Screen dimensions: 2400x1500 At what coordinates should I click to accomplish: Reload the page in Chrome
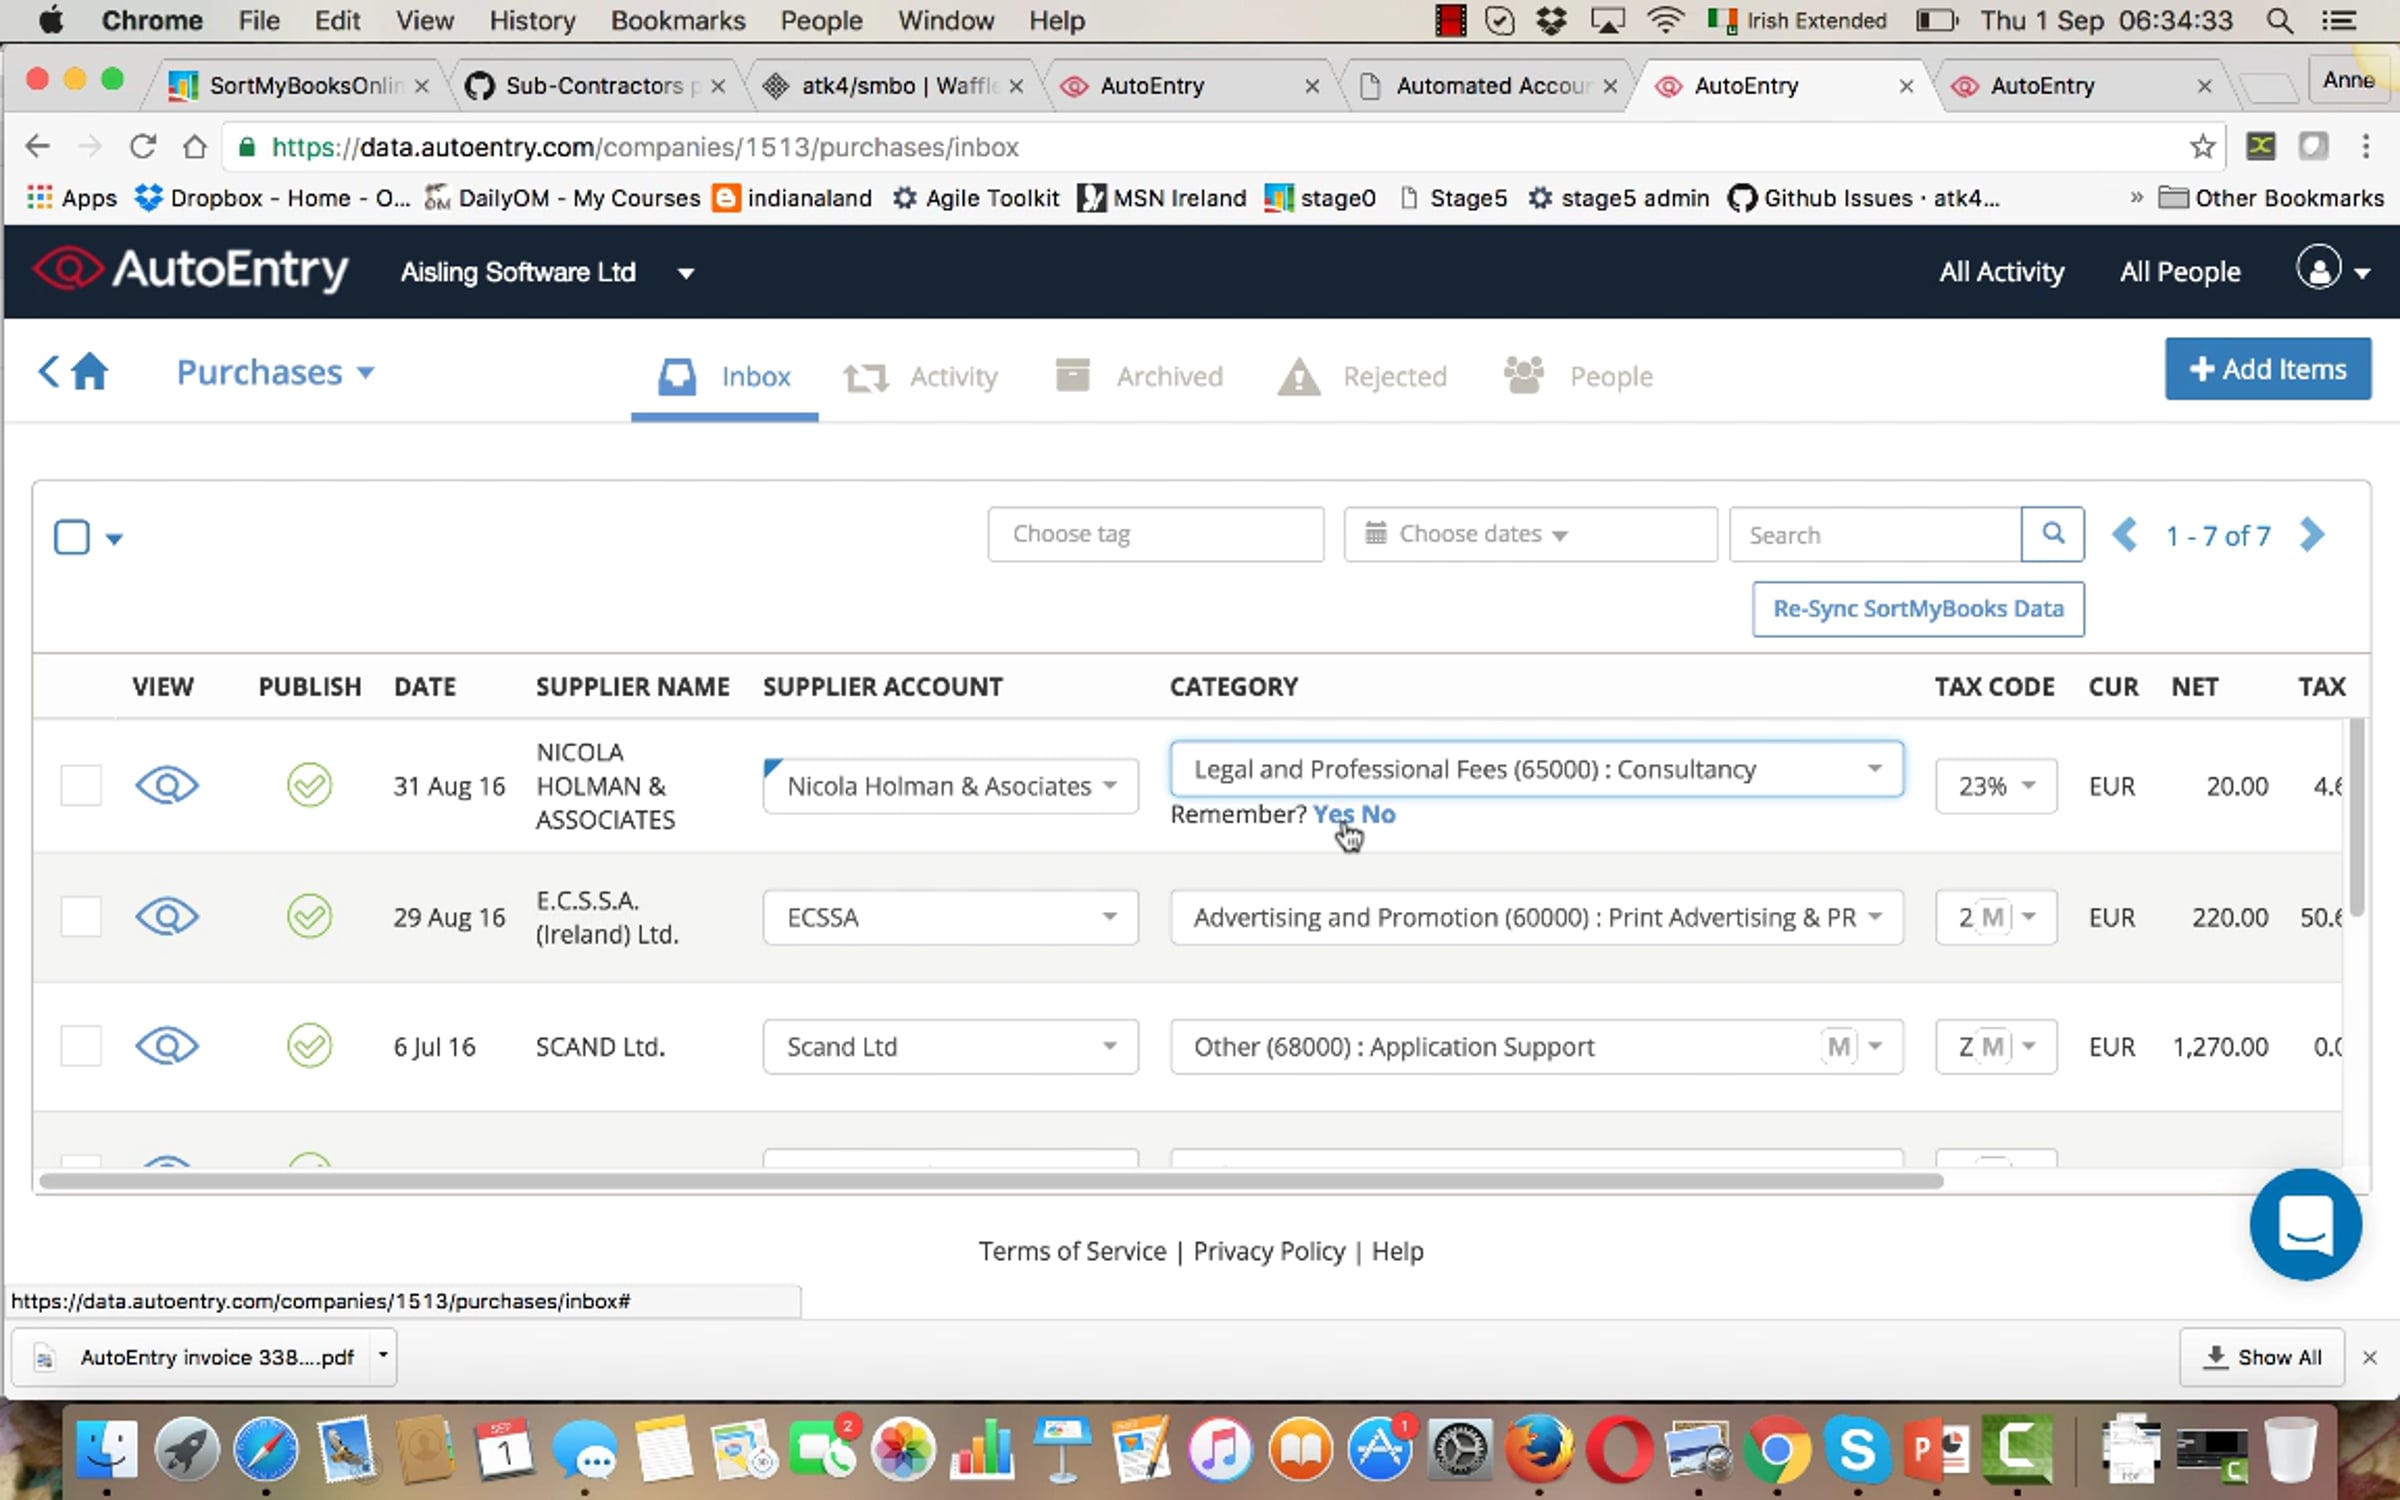[142, 147]
